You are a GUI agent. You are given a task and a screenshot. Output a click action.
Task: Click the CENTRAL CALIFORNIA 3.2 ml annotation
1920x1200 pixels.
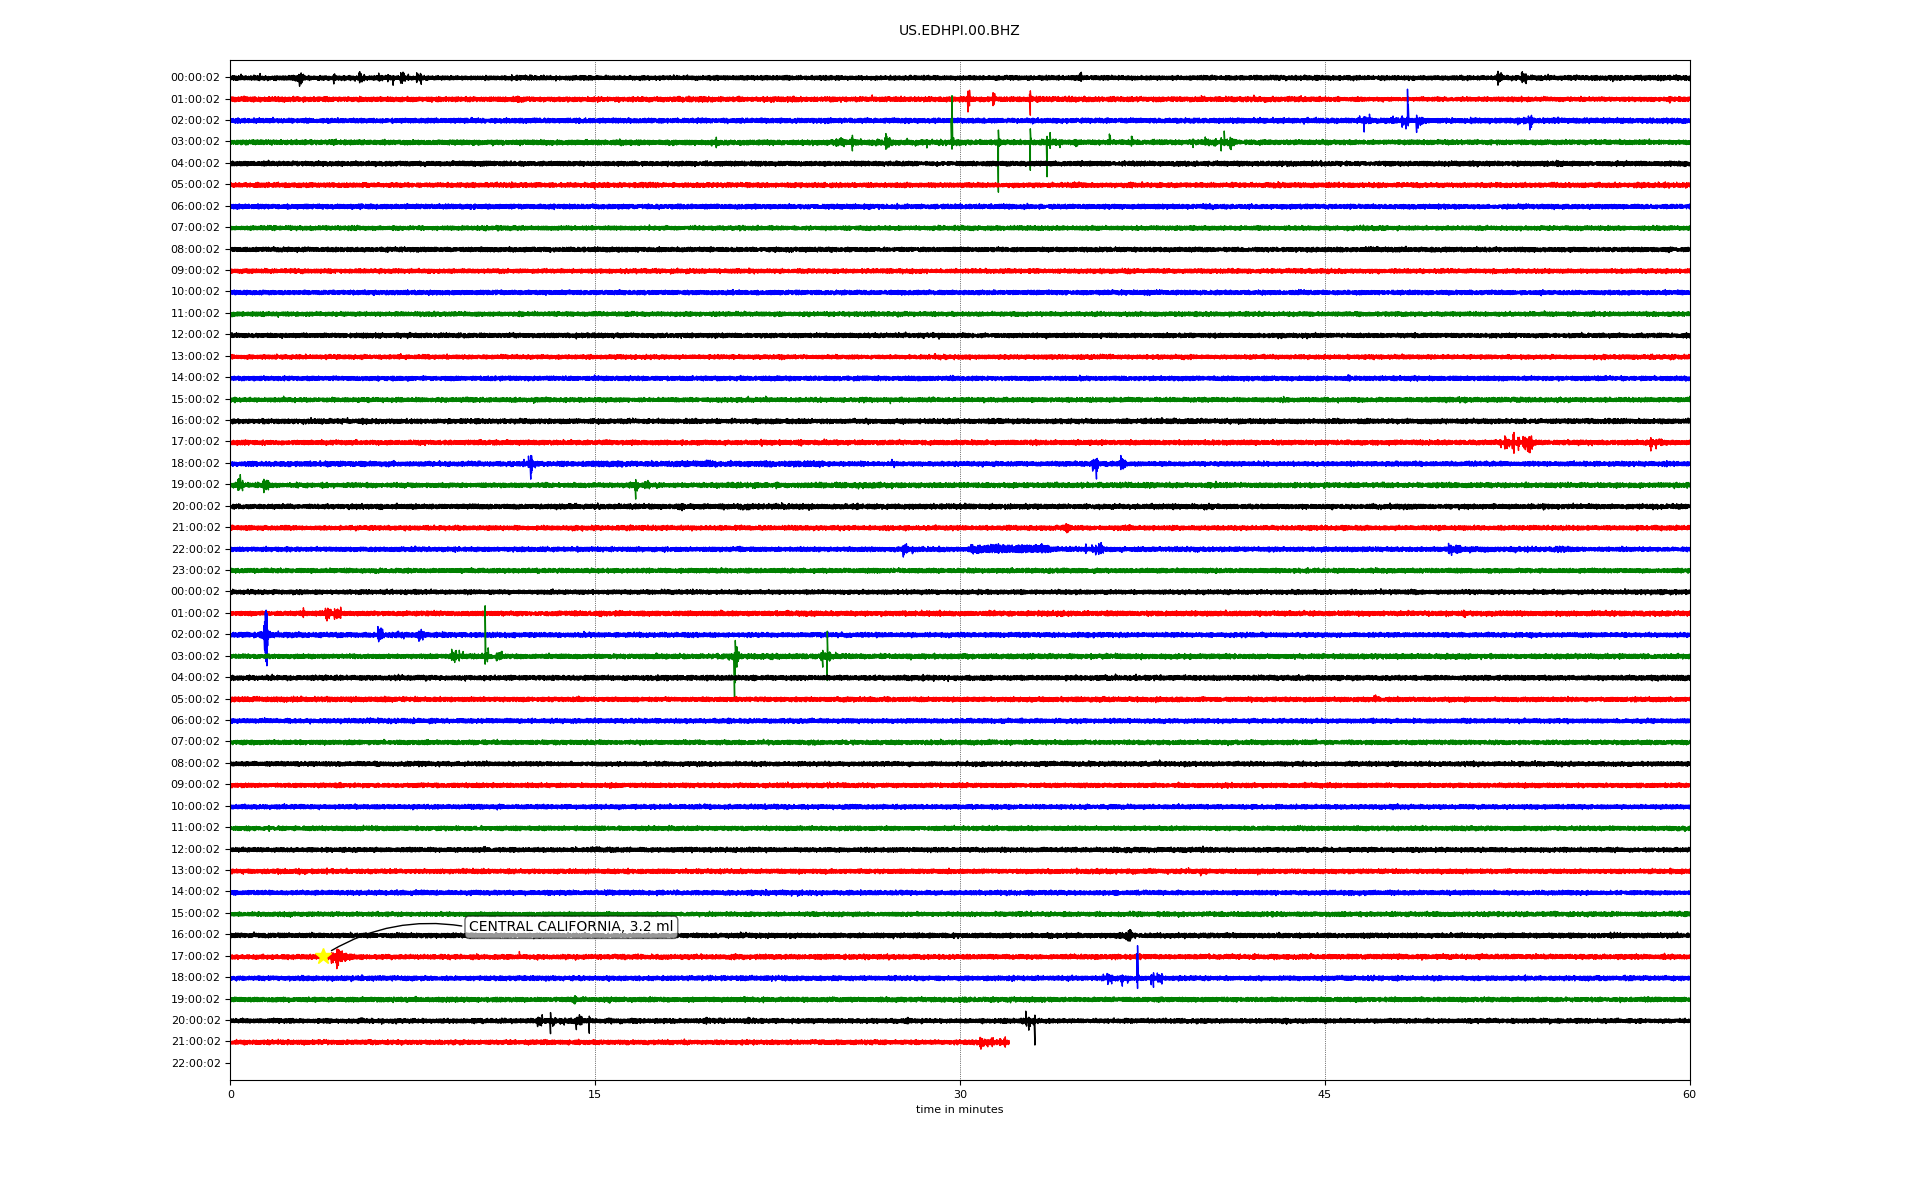pos(571,927)
